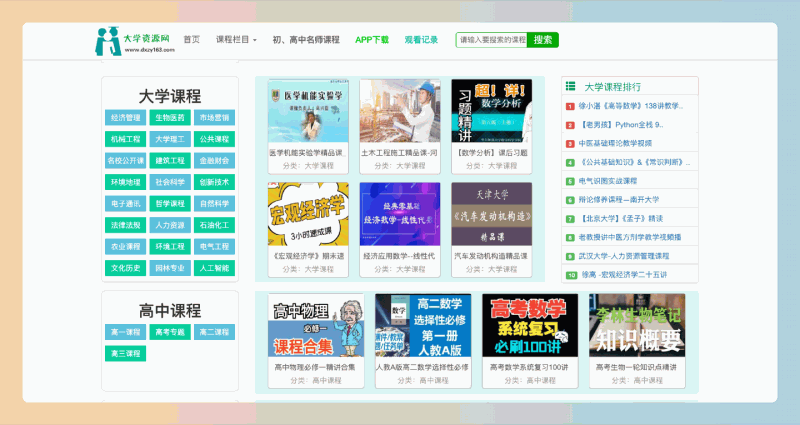The height and width of the screenshot is (425, 800).
Task: Open ranking item 【老男孩】Python全栈
Action: (621, 124)
